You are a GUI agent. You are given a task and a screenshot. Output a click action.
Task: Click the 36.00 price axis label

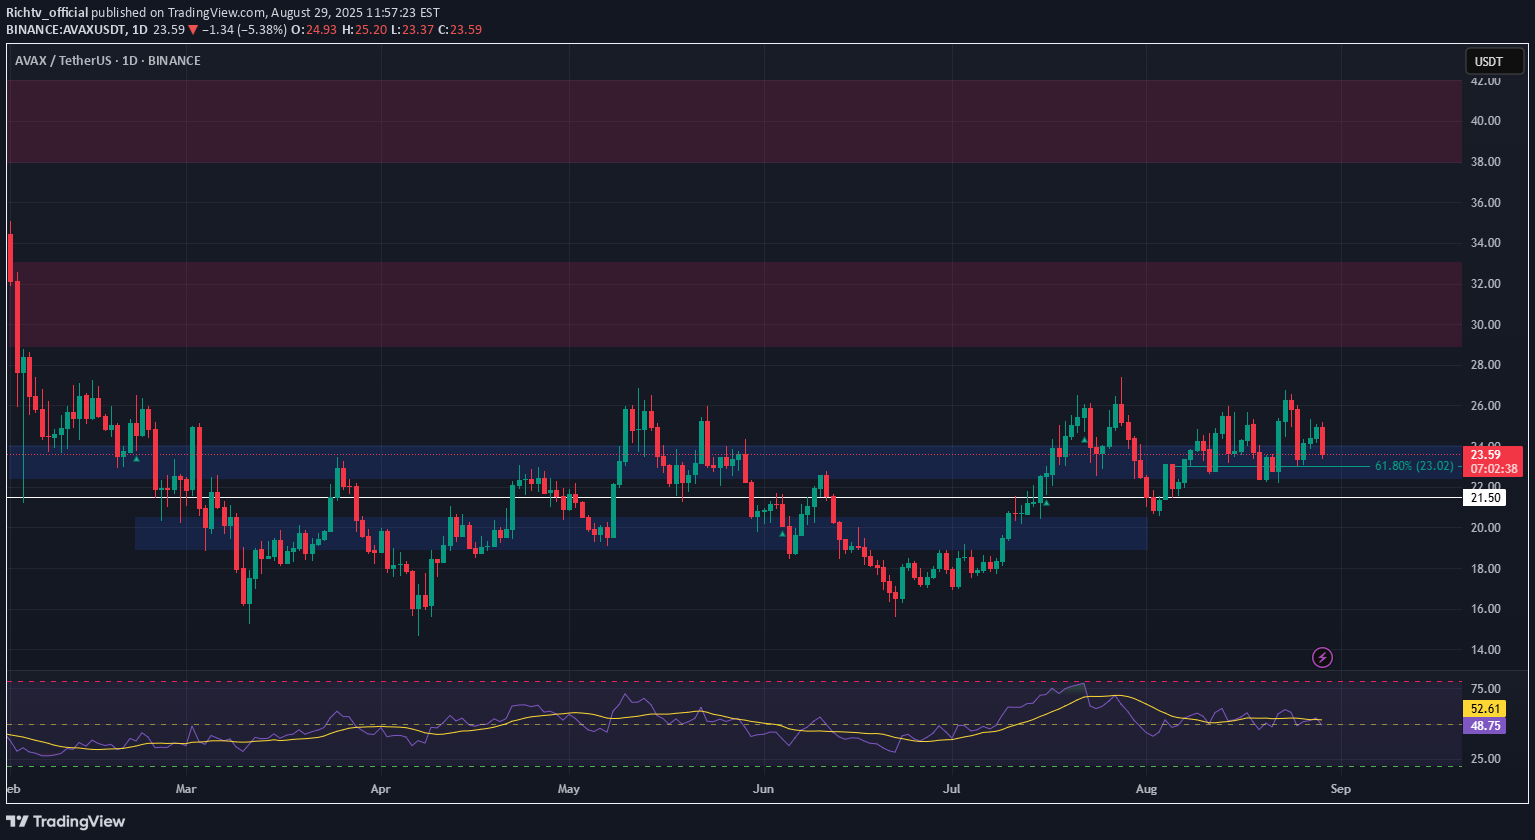point(1486,203)
